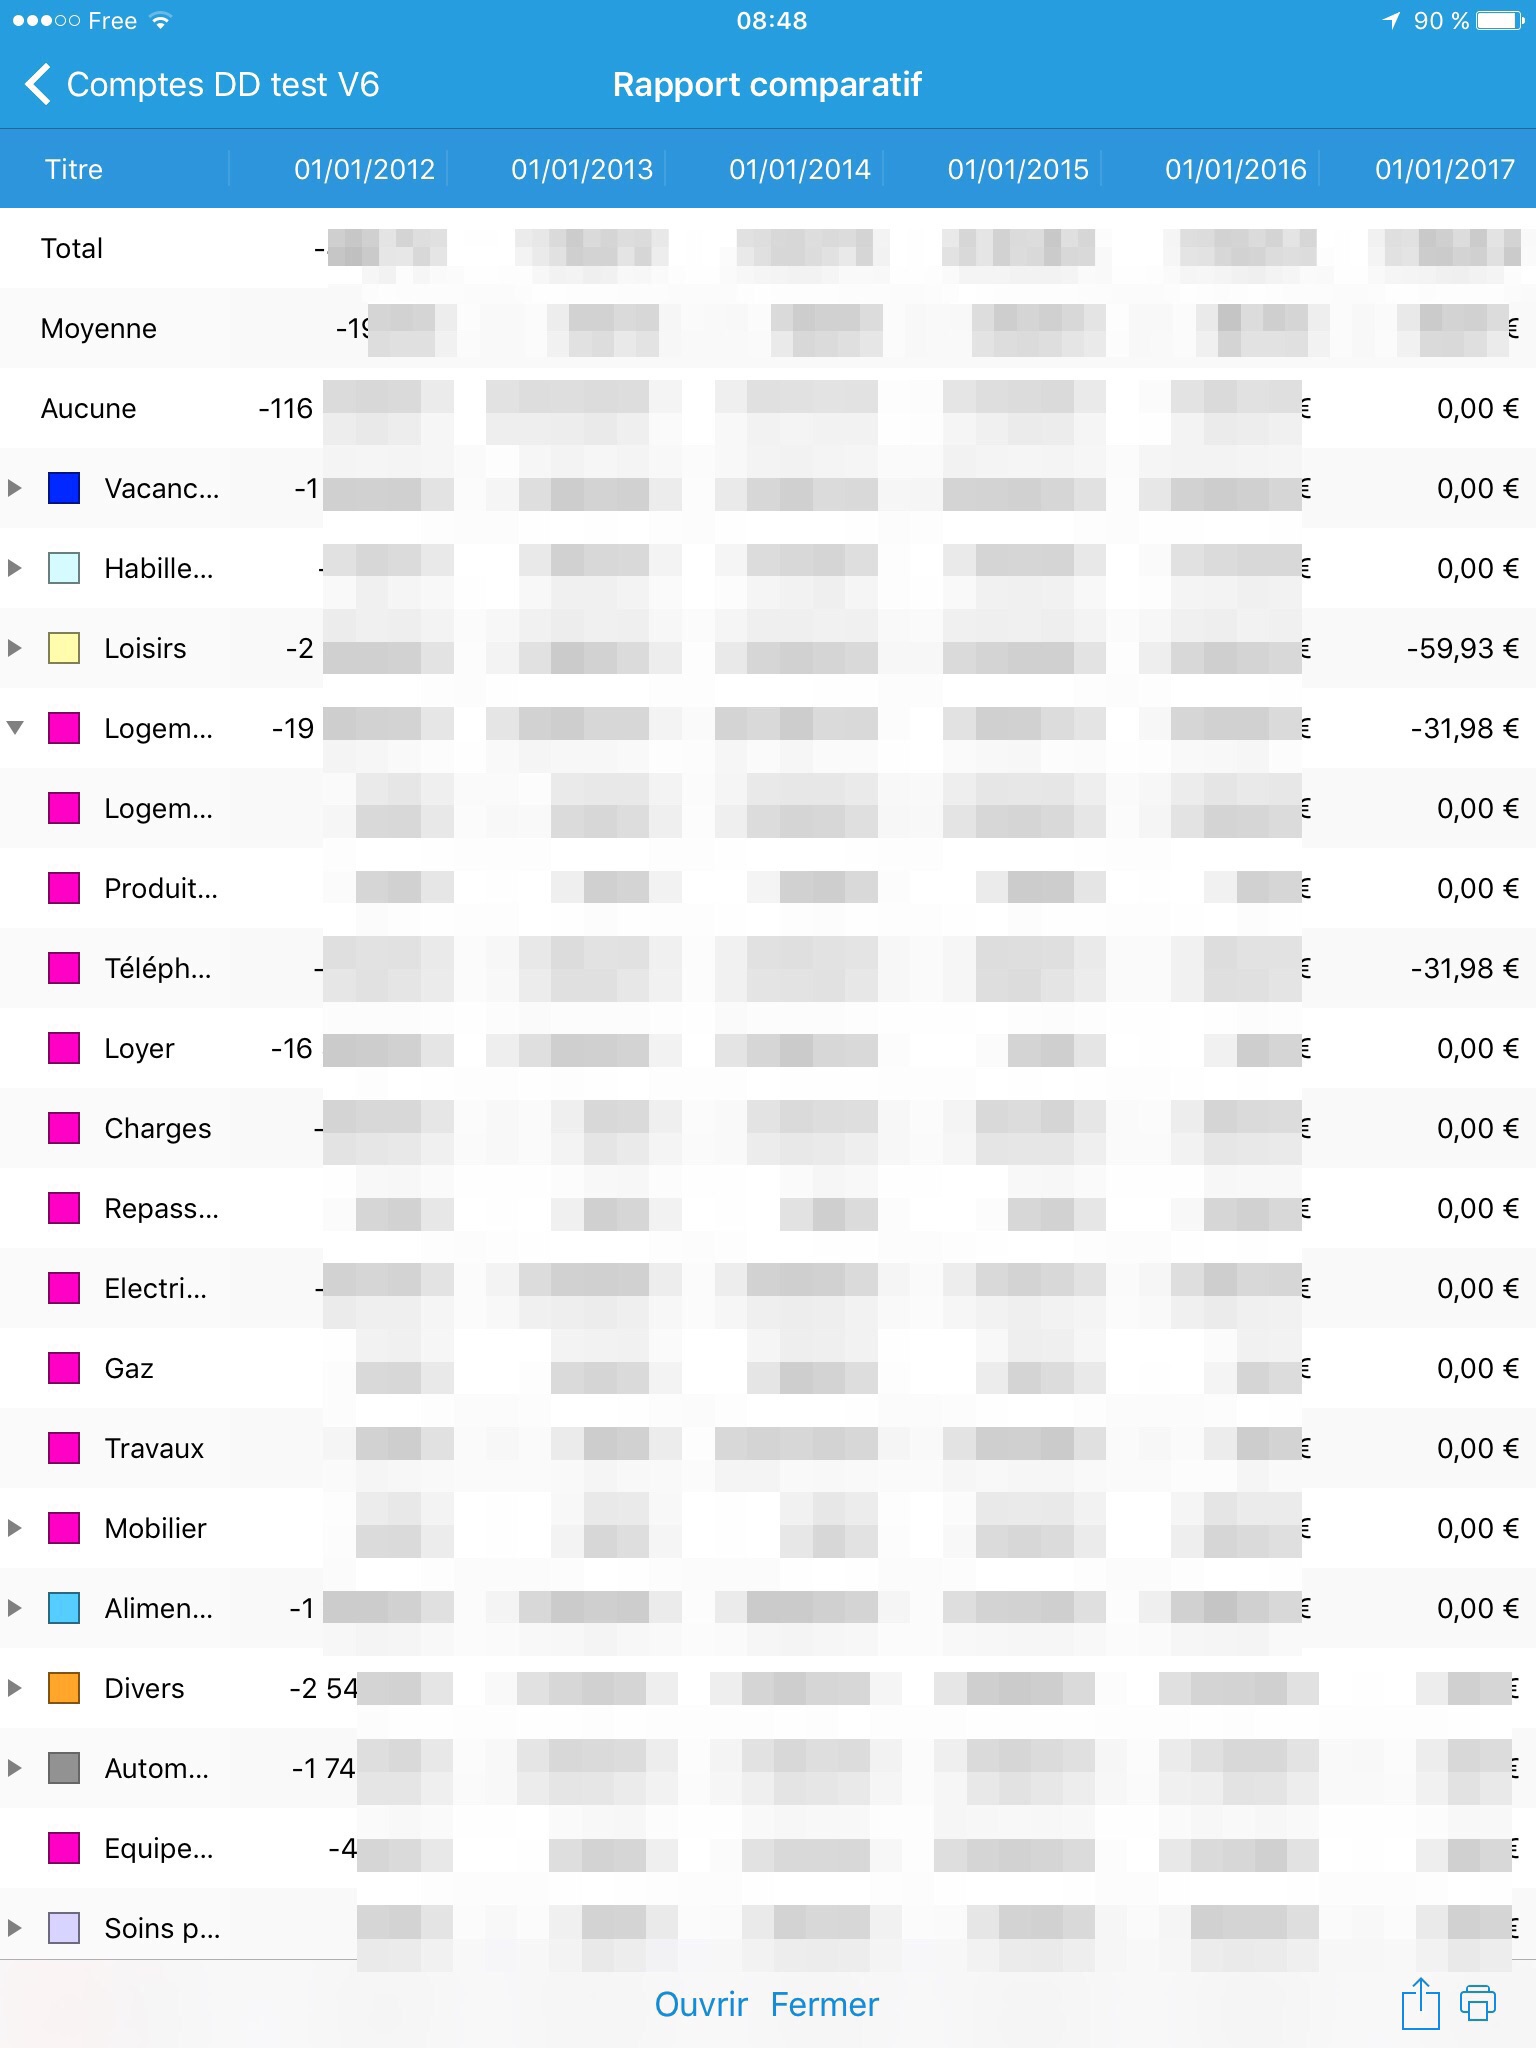The image size is (1536, 2048).
Task: Tap the blue Vacances color swatch
Action: tap(64, 488)
